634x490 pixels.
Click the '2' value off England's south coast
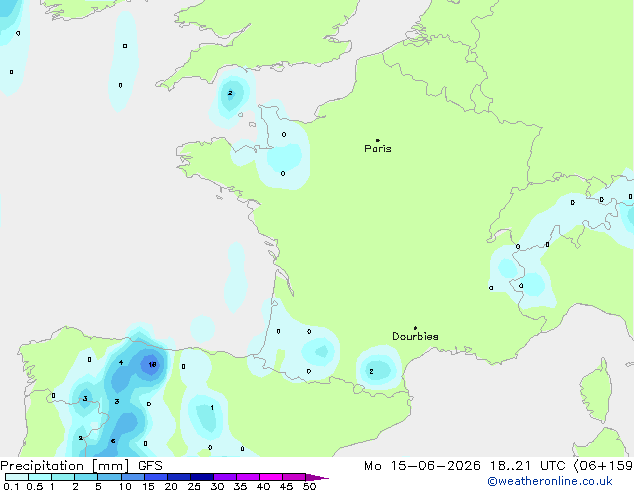(230, 93)
